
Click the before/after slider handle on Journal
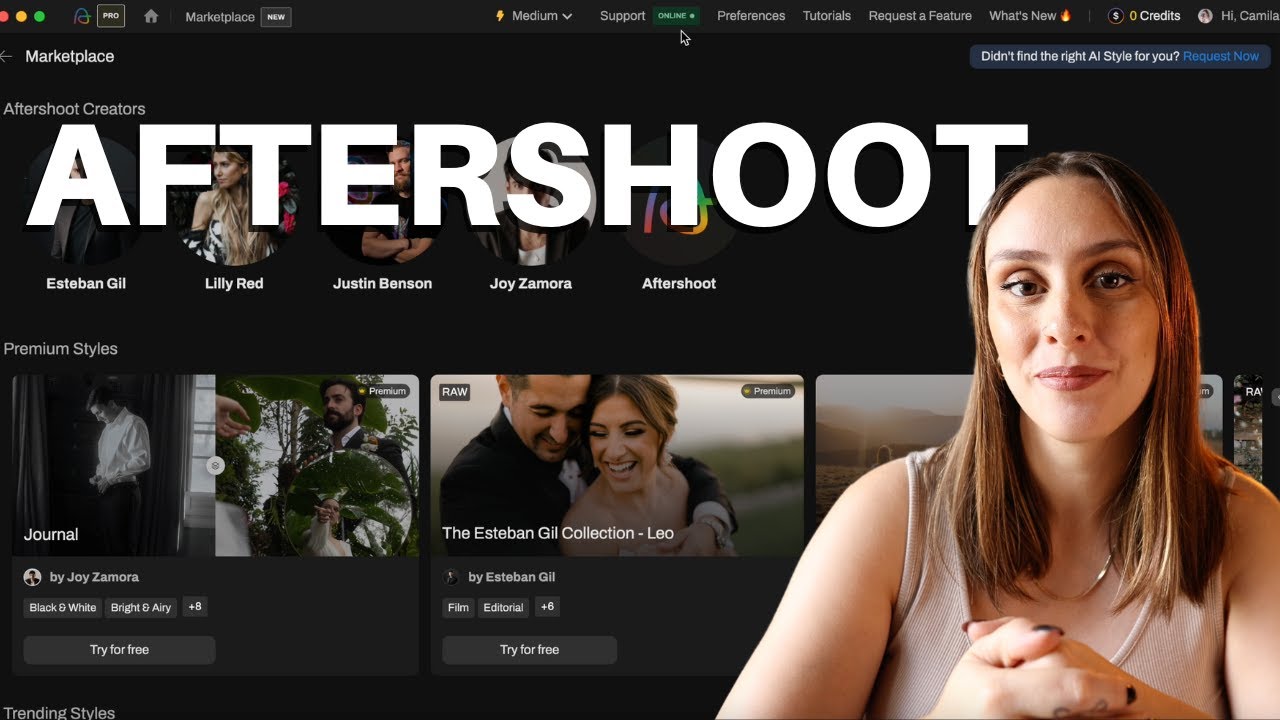[215, 465]
